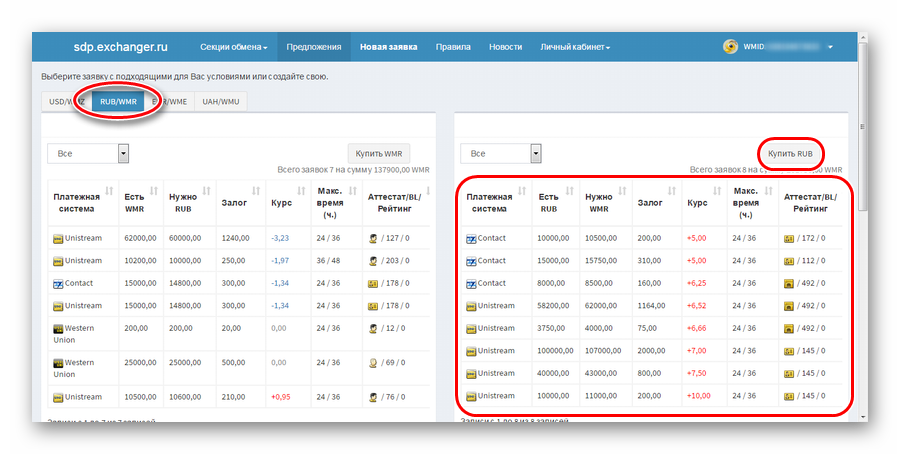Screen dimensions: 900x454
Task: Click the Unistream icon in the 107000,00 WMR row
Action: pyautogui.click(x=471, y=351)
